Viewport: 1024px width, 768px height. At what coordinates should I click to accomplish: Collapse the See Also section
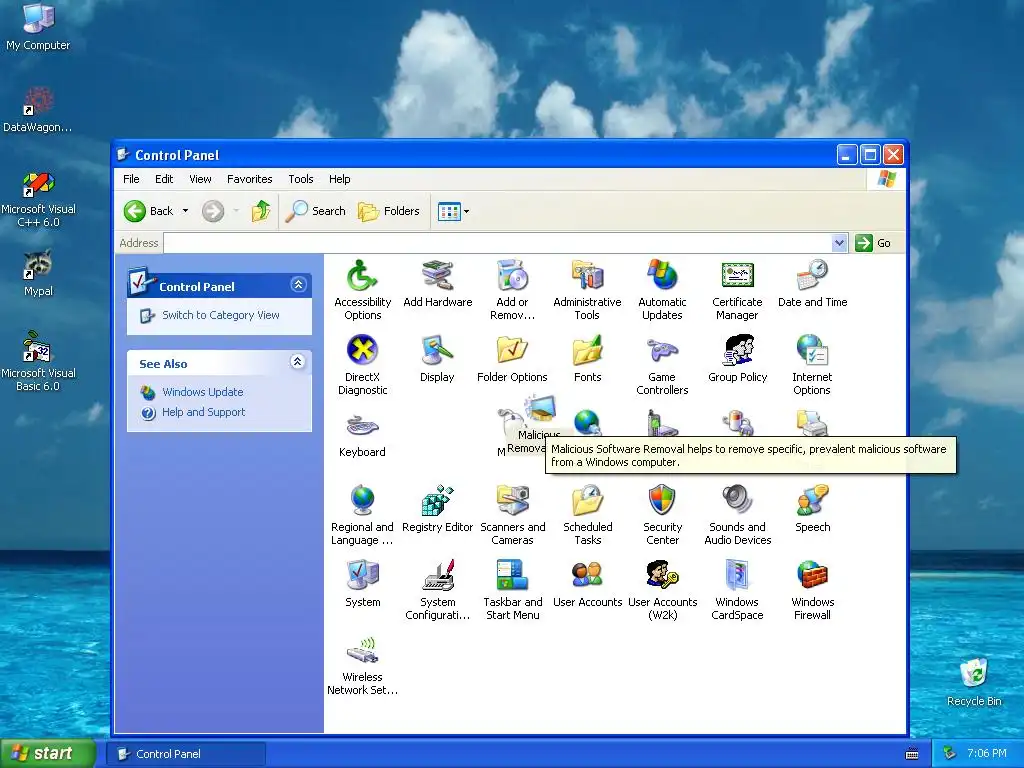click(298, 362)
